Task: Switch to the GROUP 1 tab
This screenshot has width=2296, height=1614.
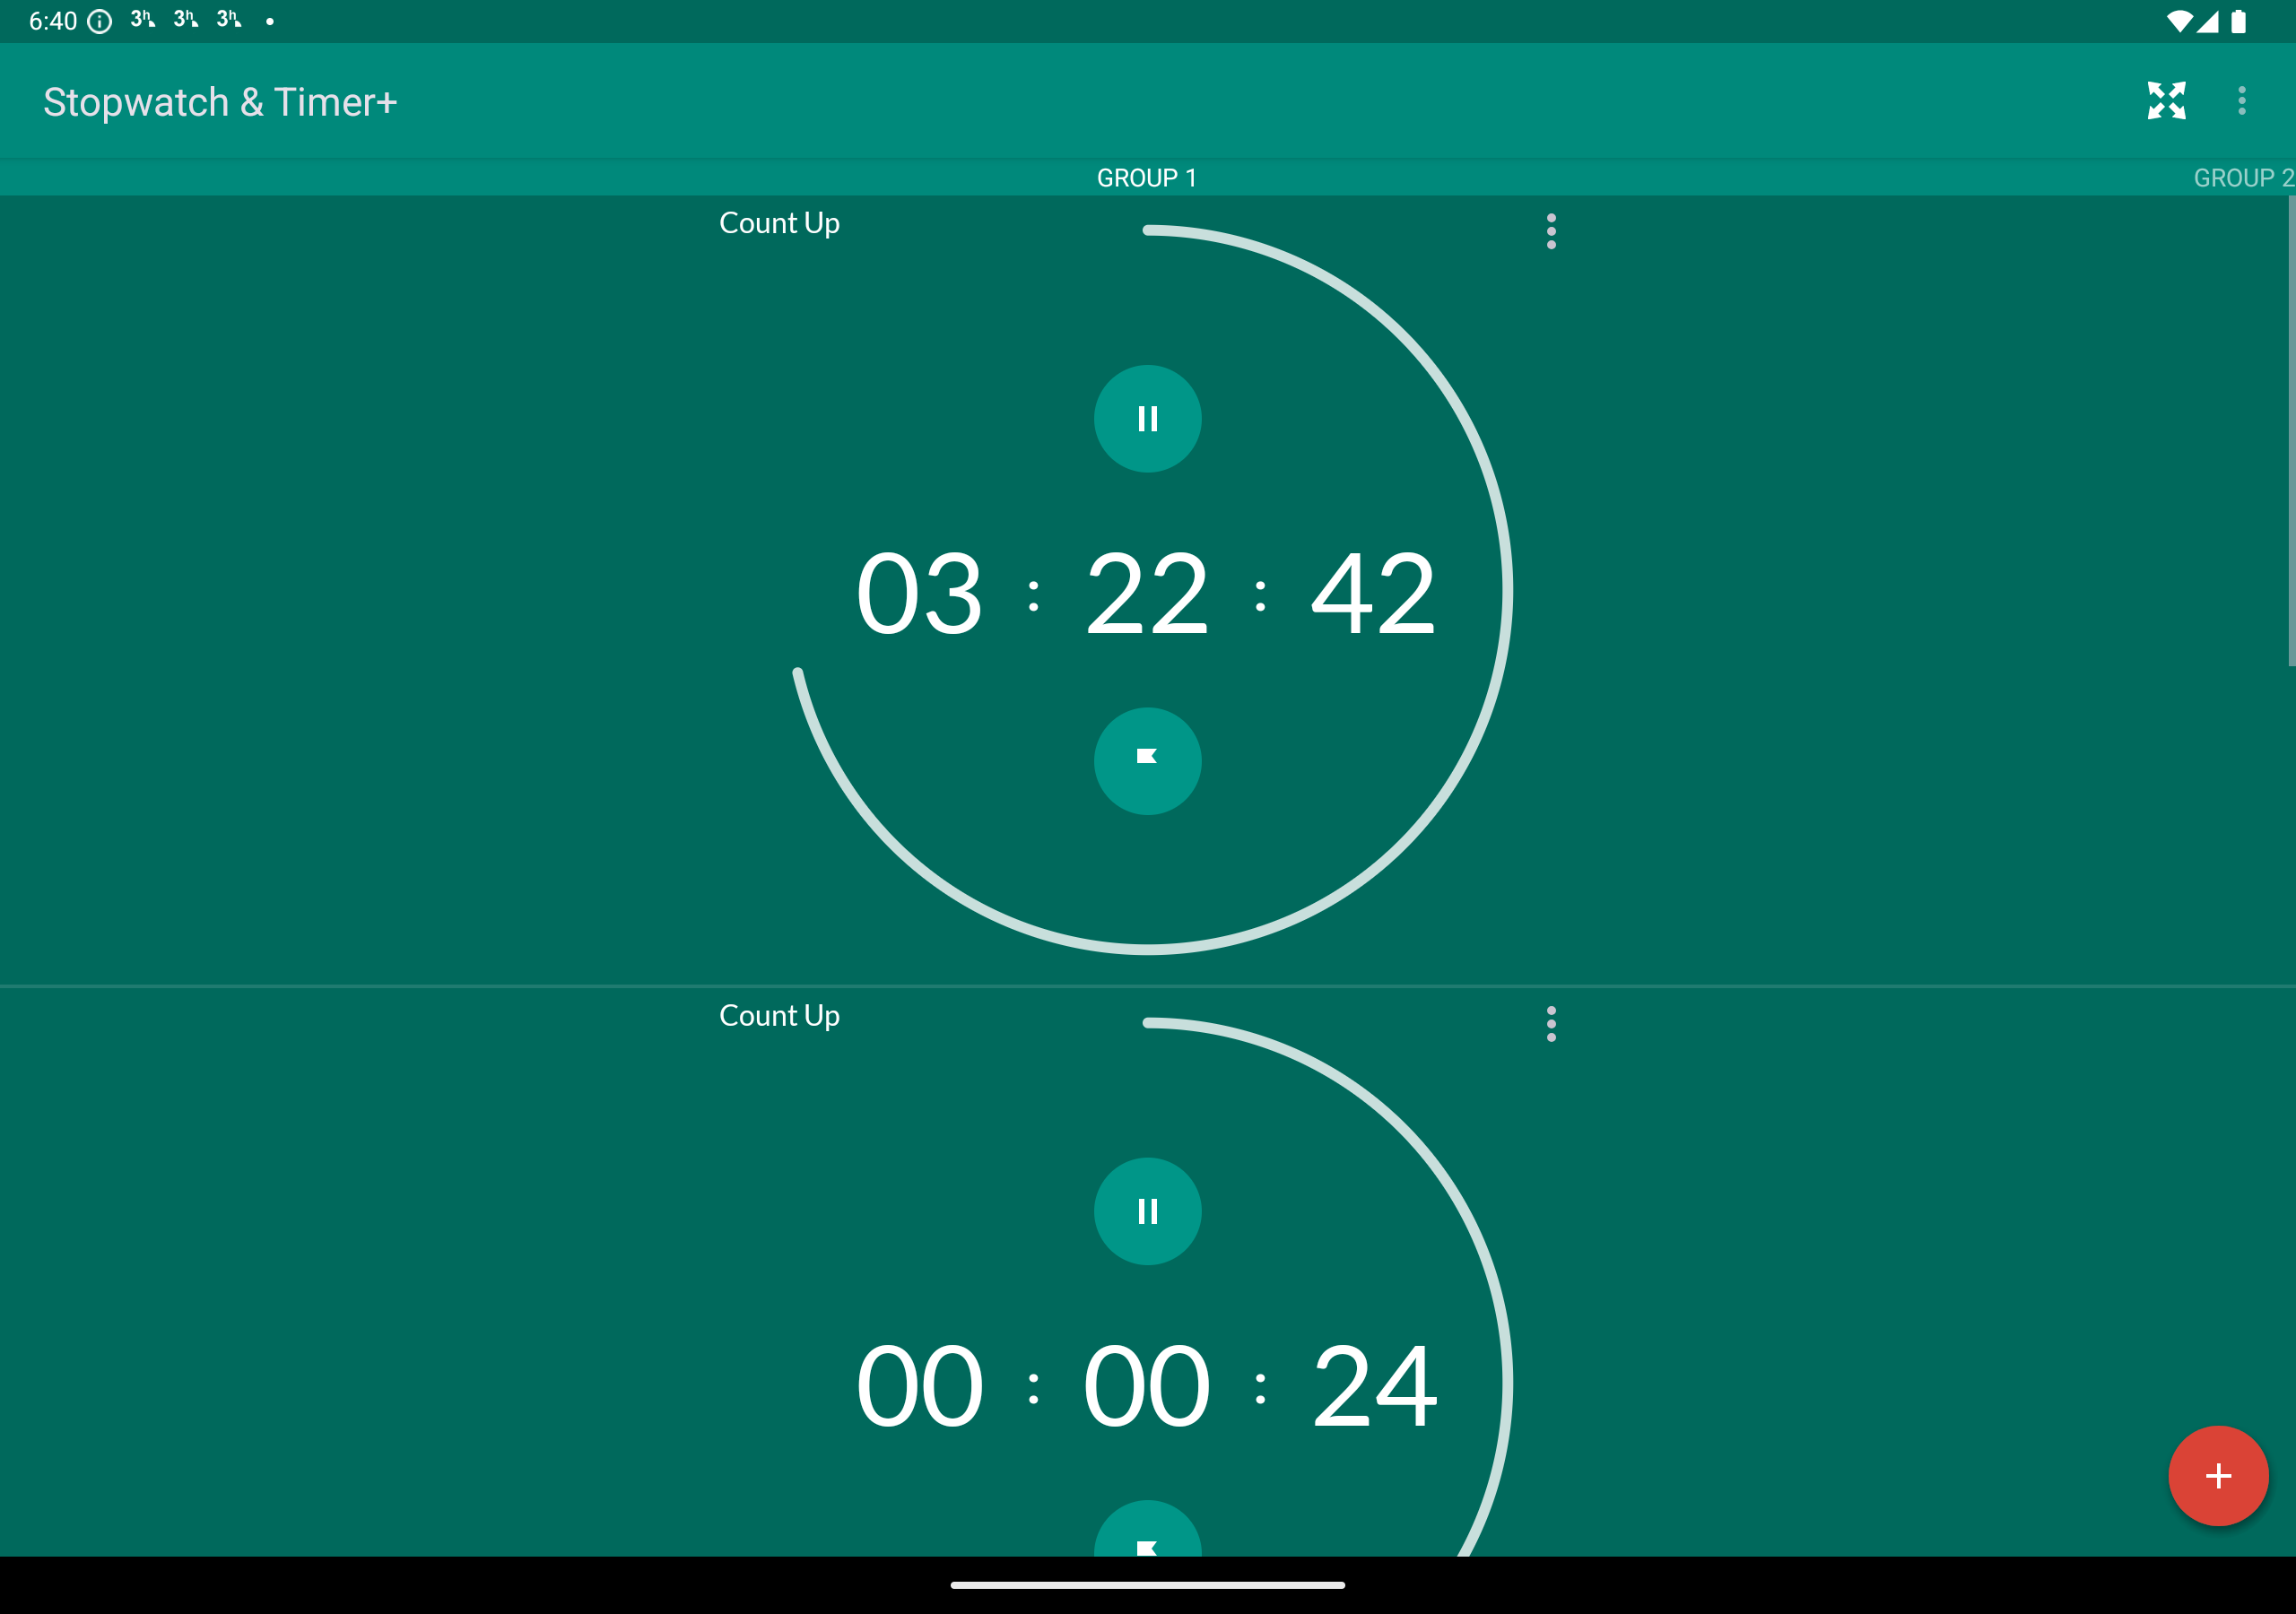Action: (x=1147, y=178)
